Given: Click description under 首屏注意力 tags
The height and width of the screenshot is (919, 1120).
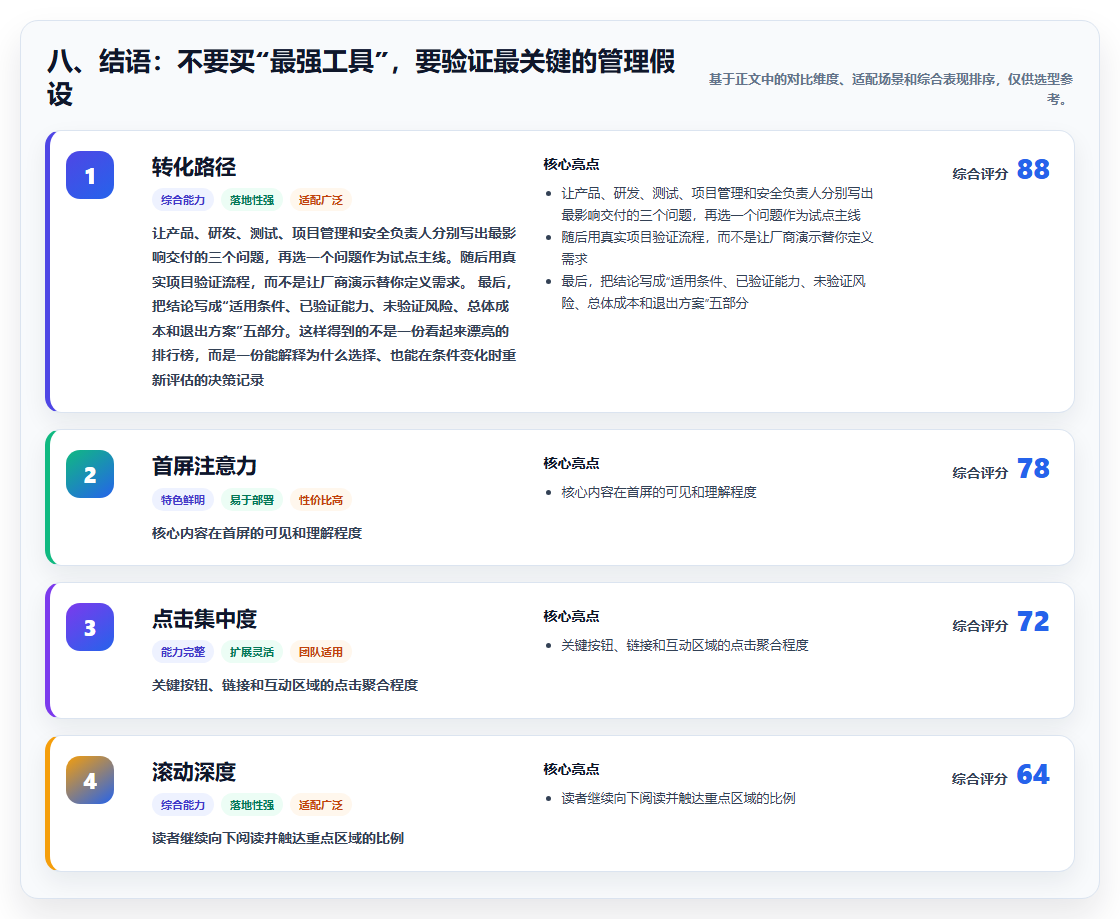Looking at the screenshot, I should click(257, 533).
